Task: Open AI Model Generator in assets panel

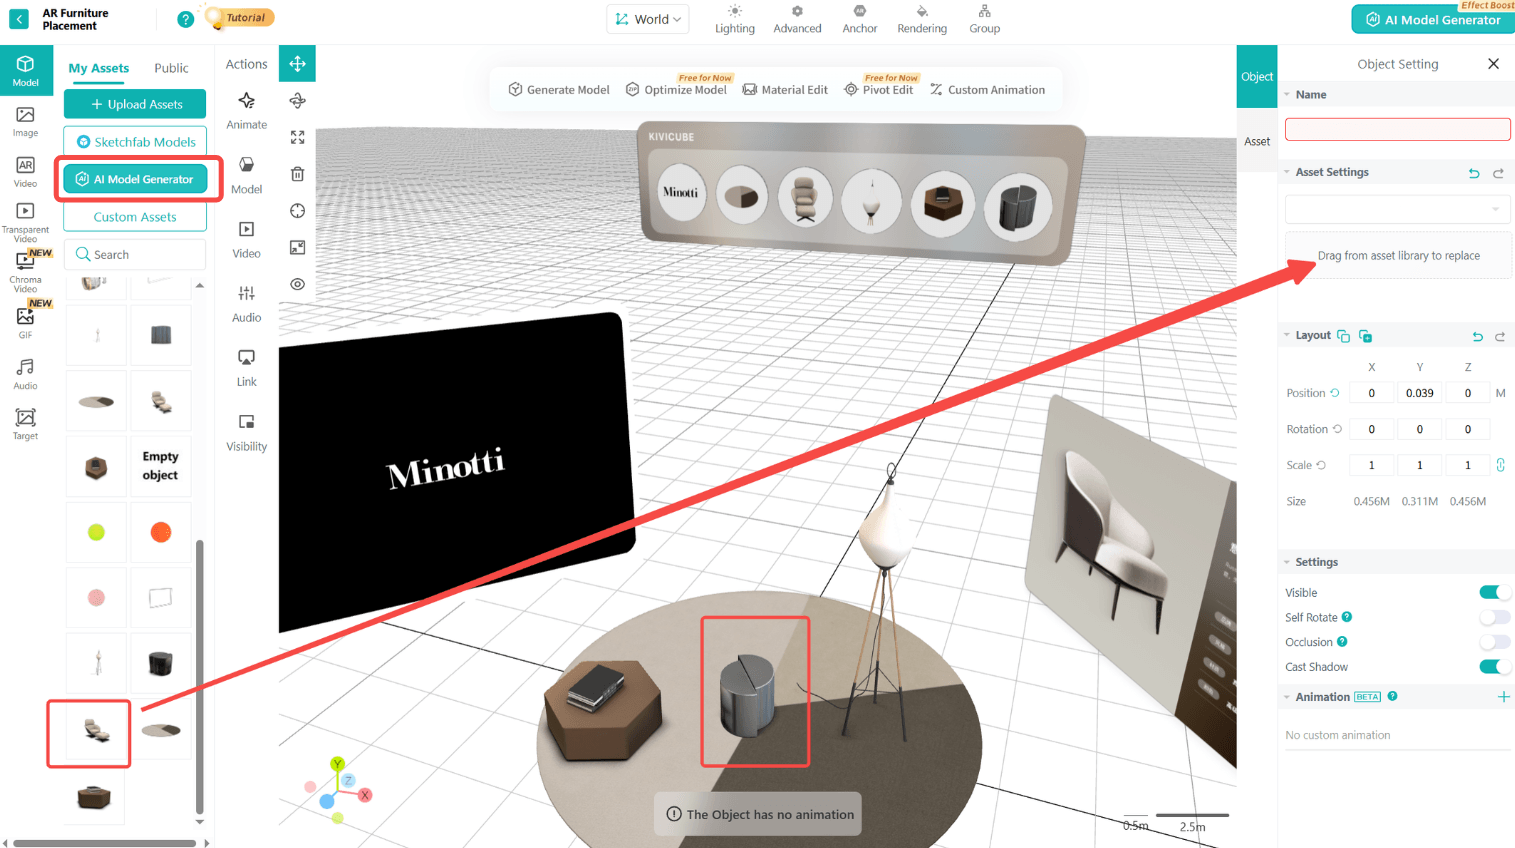Action: coord(135,179)
